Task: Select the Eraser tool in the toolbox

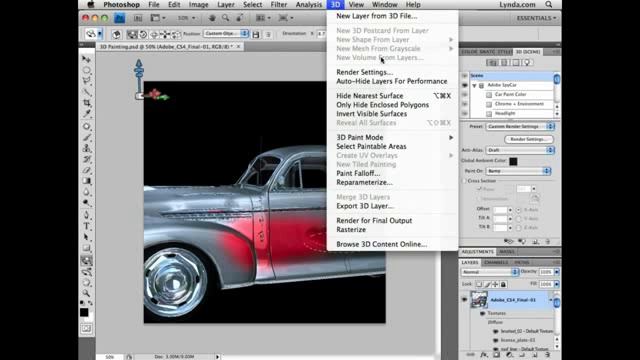Action: 87,170
